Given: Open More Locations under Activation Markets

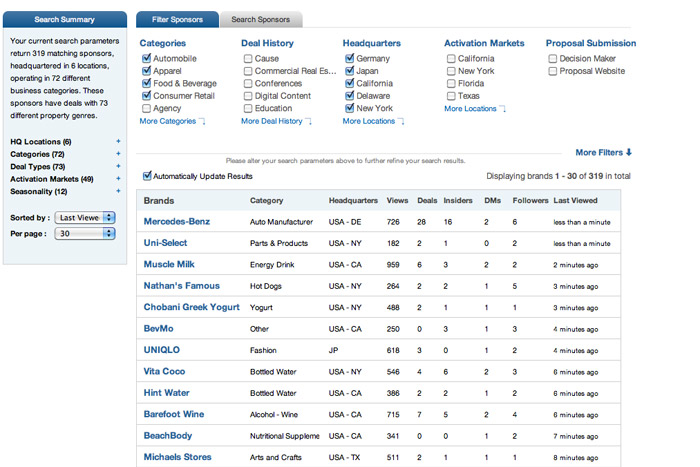Looking at the screenshot, I should tap(475, 108).
